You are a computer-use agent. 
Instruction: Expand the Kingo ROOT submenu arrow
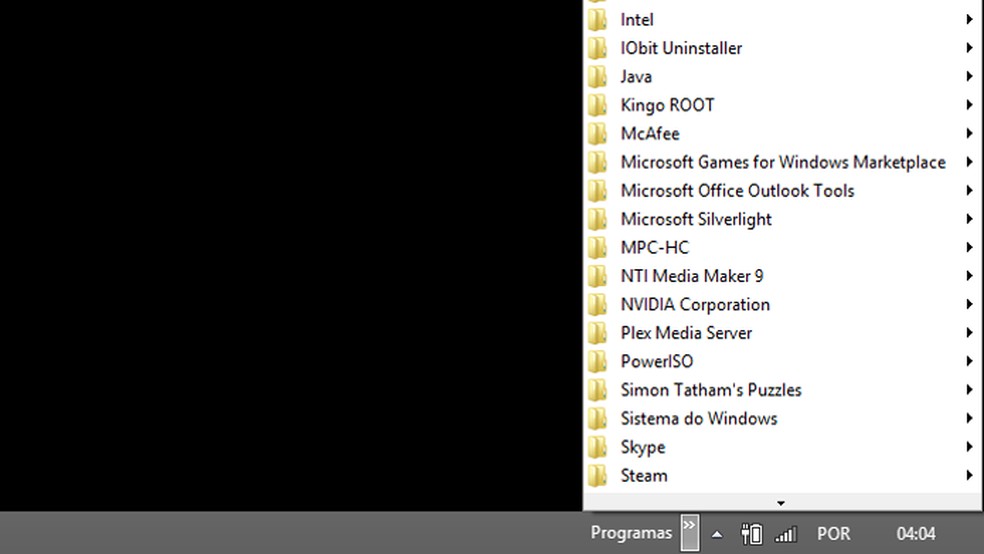click(x=970, y=105)
